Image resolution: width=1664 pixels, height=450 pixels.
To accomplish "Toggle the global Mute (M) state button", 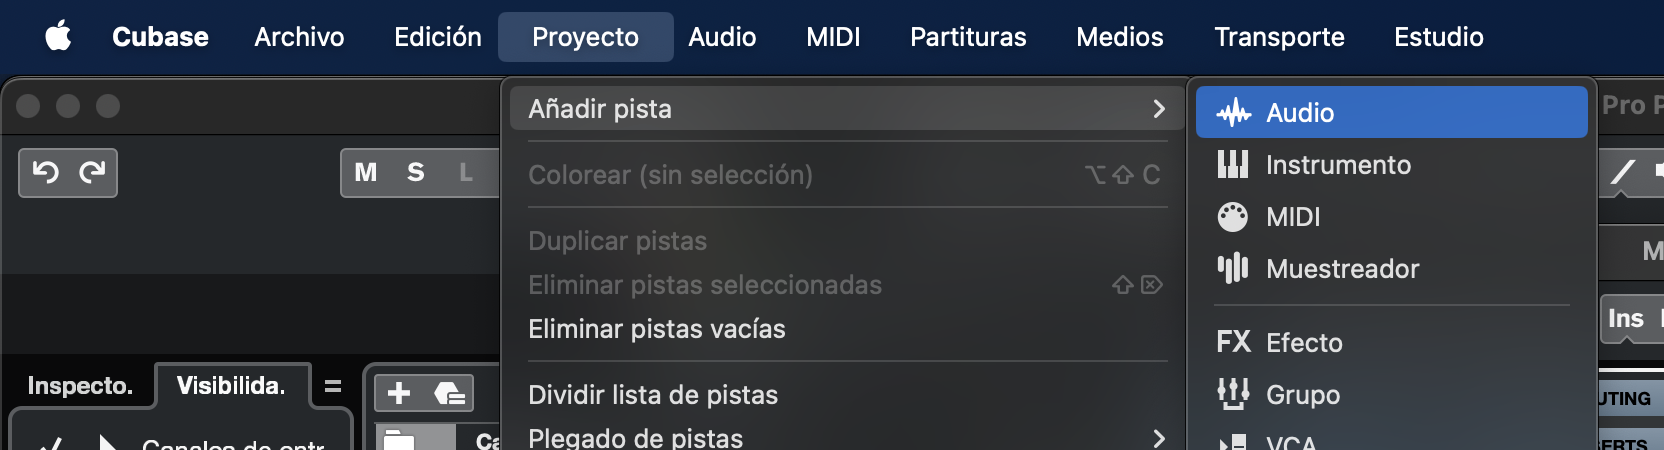I will pyautogui.click(x=366, y=173).
